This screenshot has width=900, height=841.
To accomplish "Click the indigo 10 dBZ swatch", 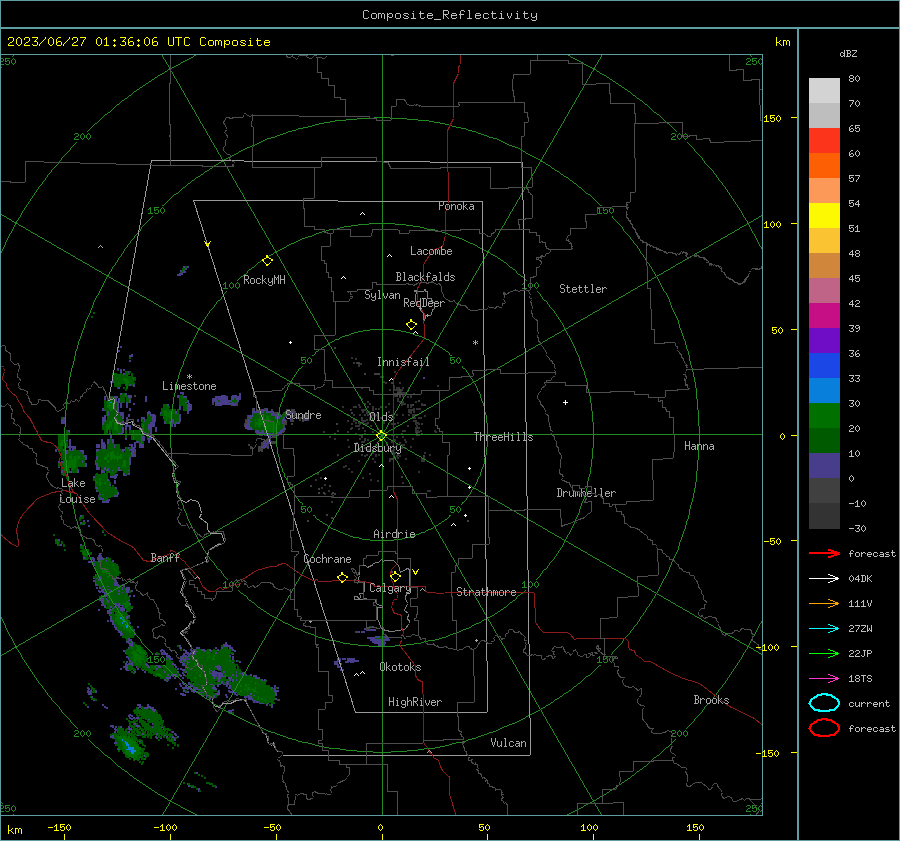I will [x=824, y=466].
